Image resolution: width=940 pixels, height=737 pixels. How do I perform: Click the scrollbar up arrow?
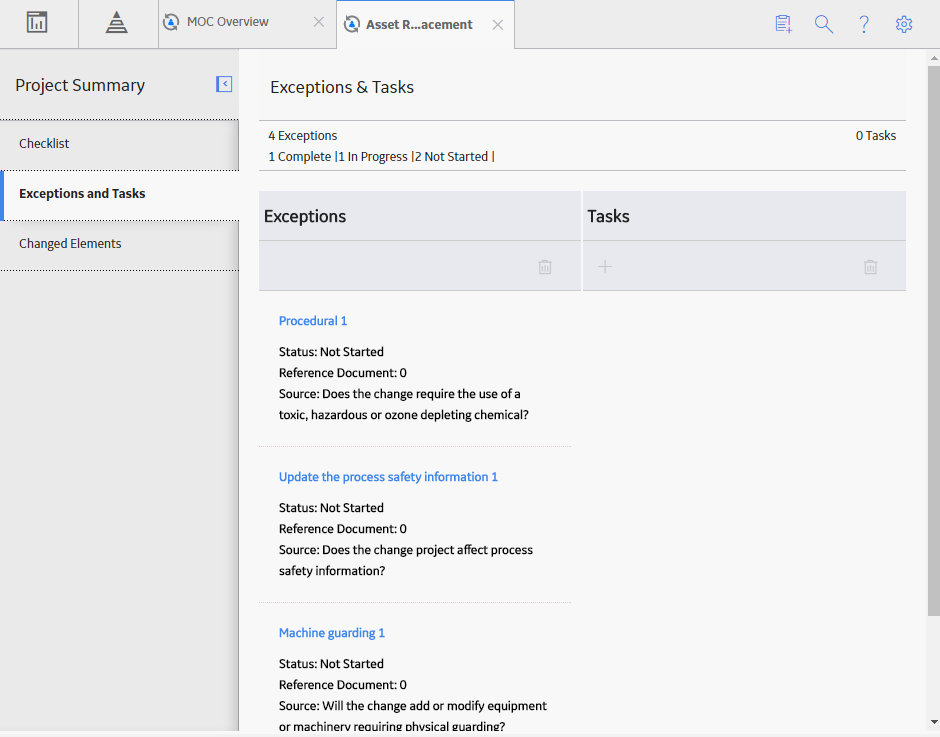click(x=933, y=58)
